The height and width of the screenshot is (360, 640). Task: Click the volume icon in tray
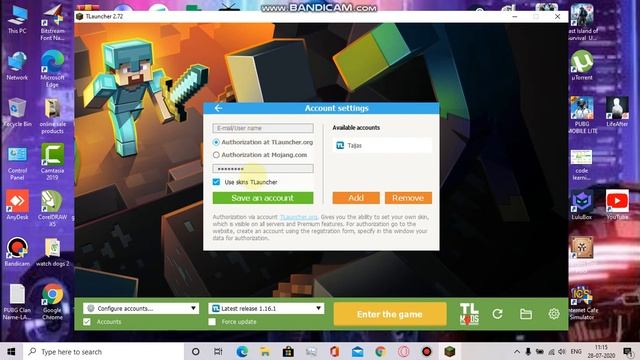pyautogui.click(x=562, y=351)
